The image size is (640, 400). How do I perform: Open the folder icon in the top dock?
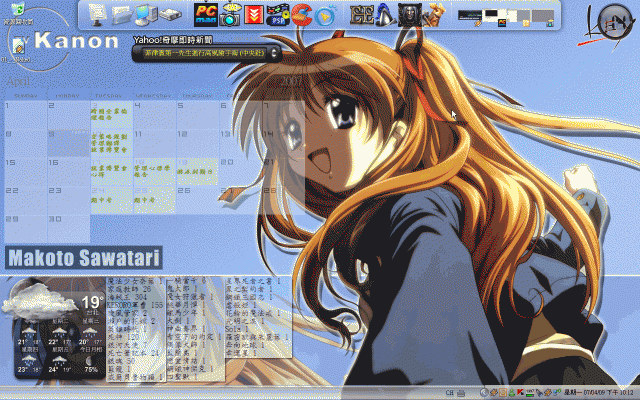coord(122,15)
